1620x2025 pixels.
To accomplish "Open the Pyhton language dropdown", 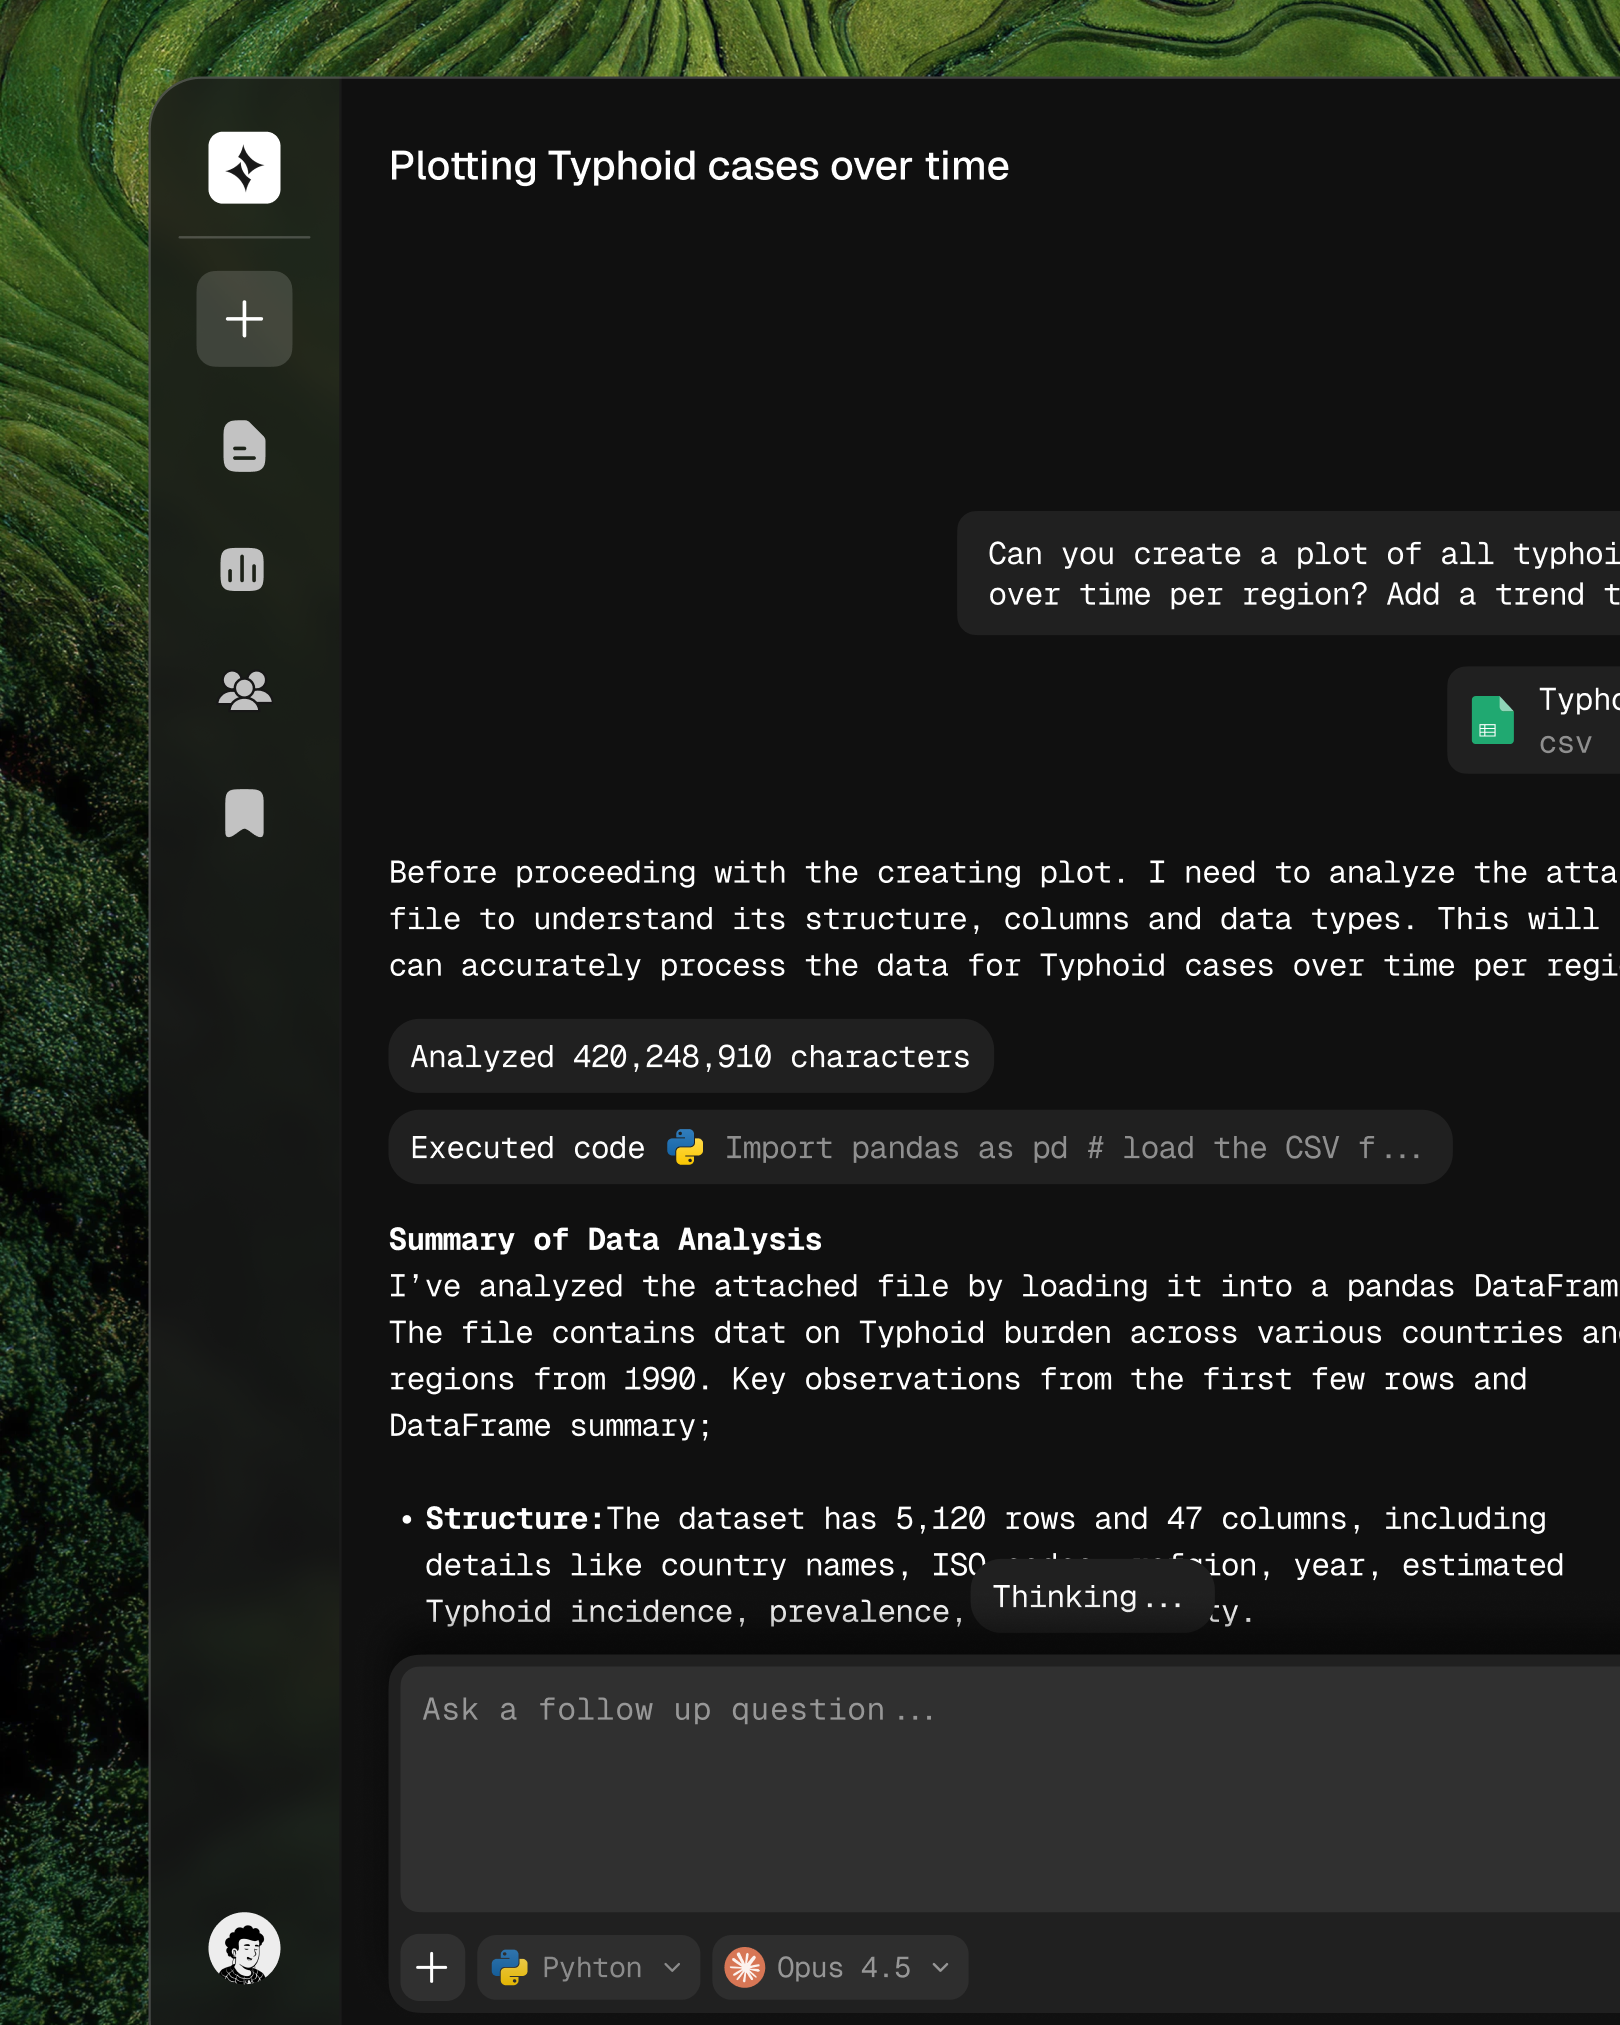I will point(588,1967).
